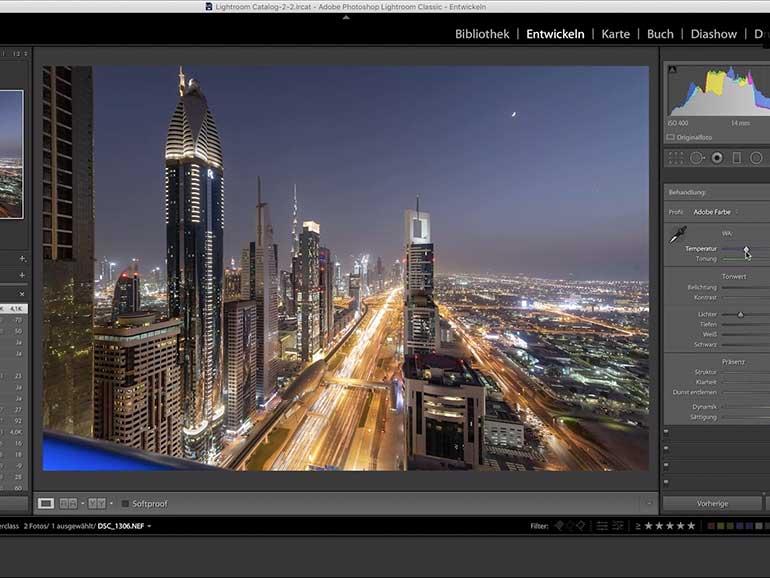Click the Kontrast slider track
Viewport: 770px width, 578px height.
[746, 298]
